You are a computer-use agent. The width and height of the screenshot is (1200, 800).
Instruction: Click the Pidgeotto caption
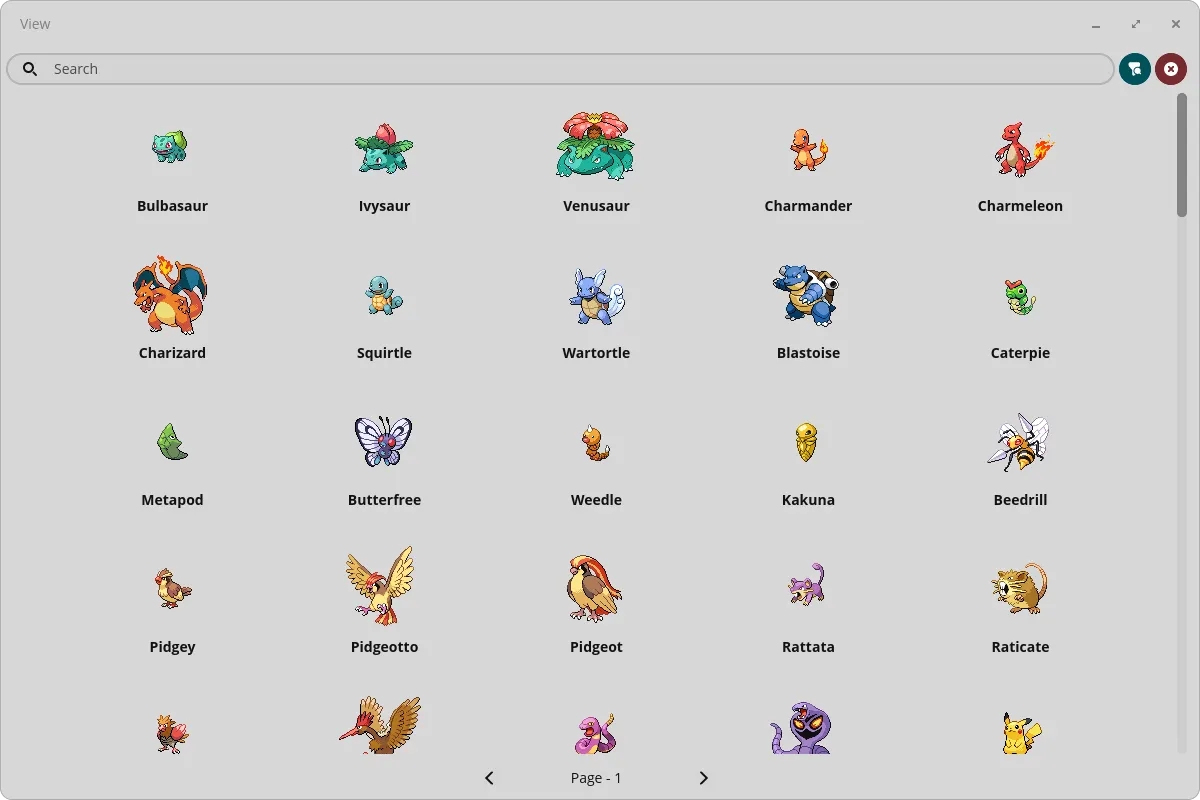(384, 647)
